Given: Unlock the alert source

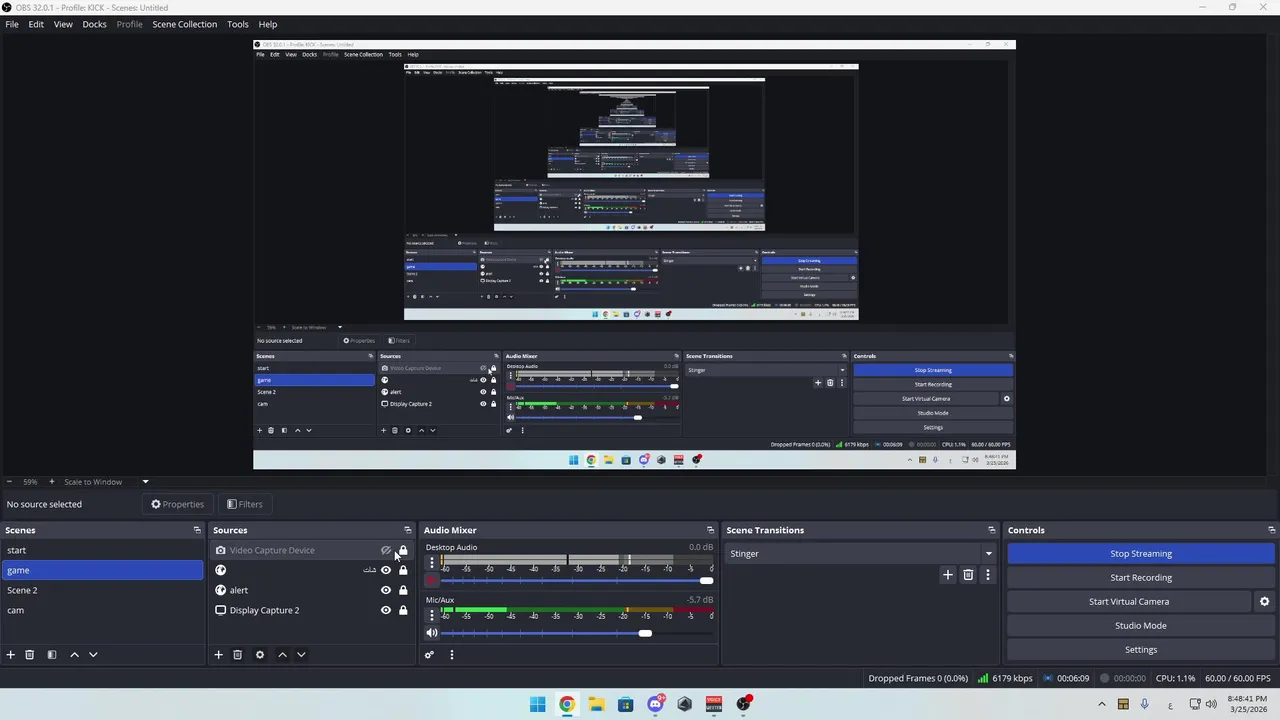Looking at the screenshot, I should [403, 590].
